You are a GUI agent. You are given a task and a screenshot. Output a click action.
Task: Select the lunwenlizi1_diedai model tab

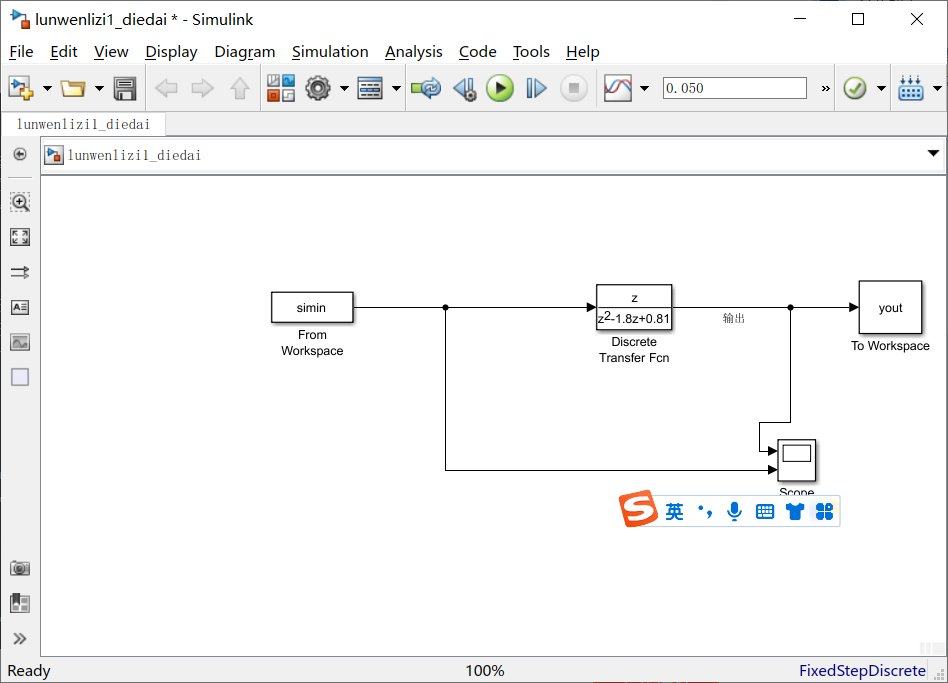click(83, 125)
